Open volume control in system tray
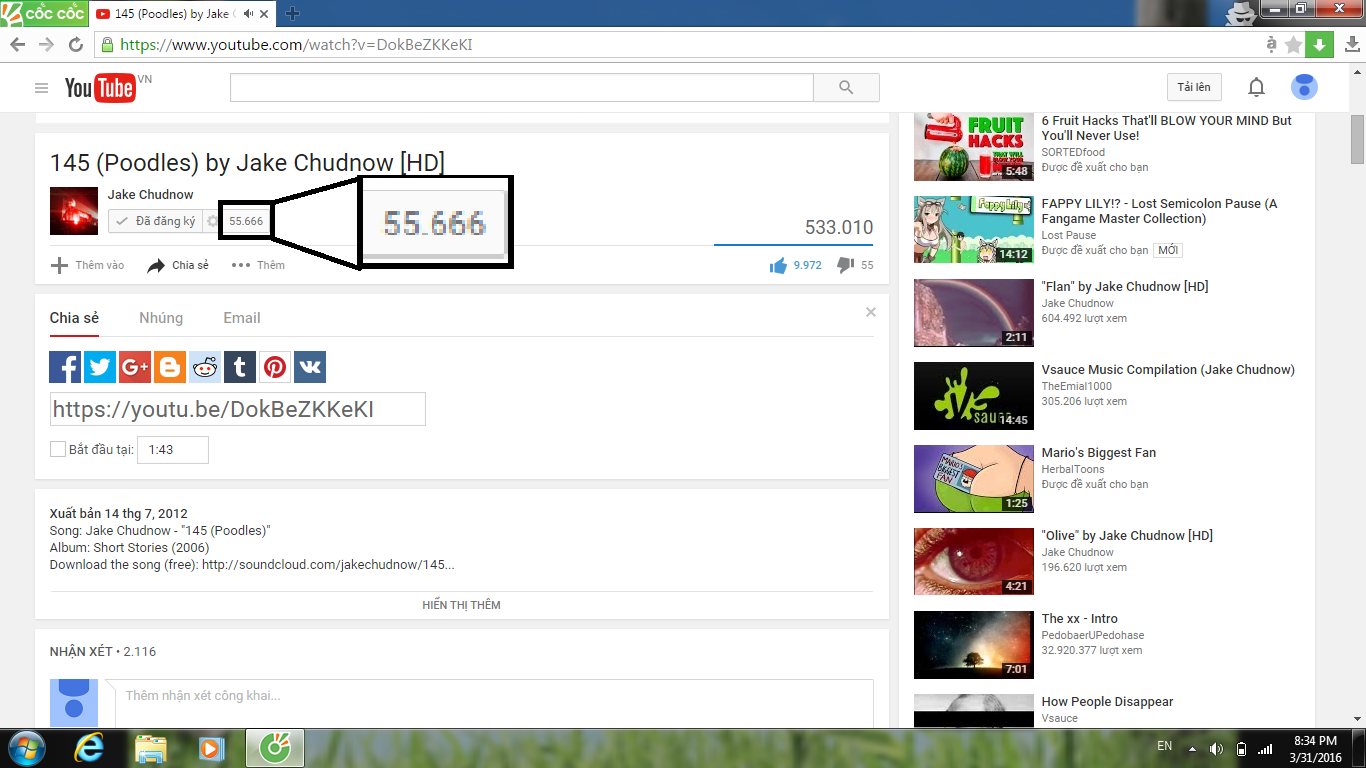This screenshot has width=1366, height=768. (1216, 749)
